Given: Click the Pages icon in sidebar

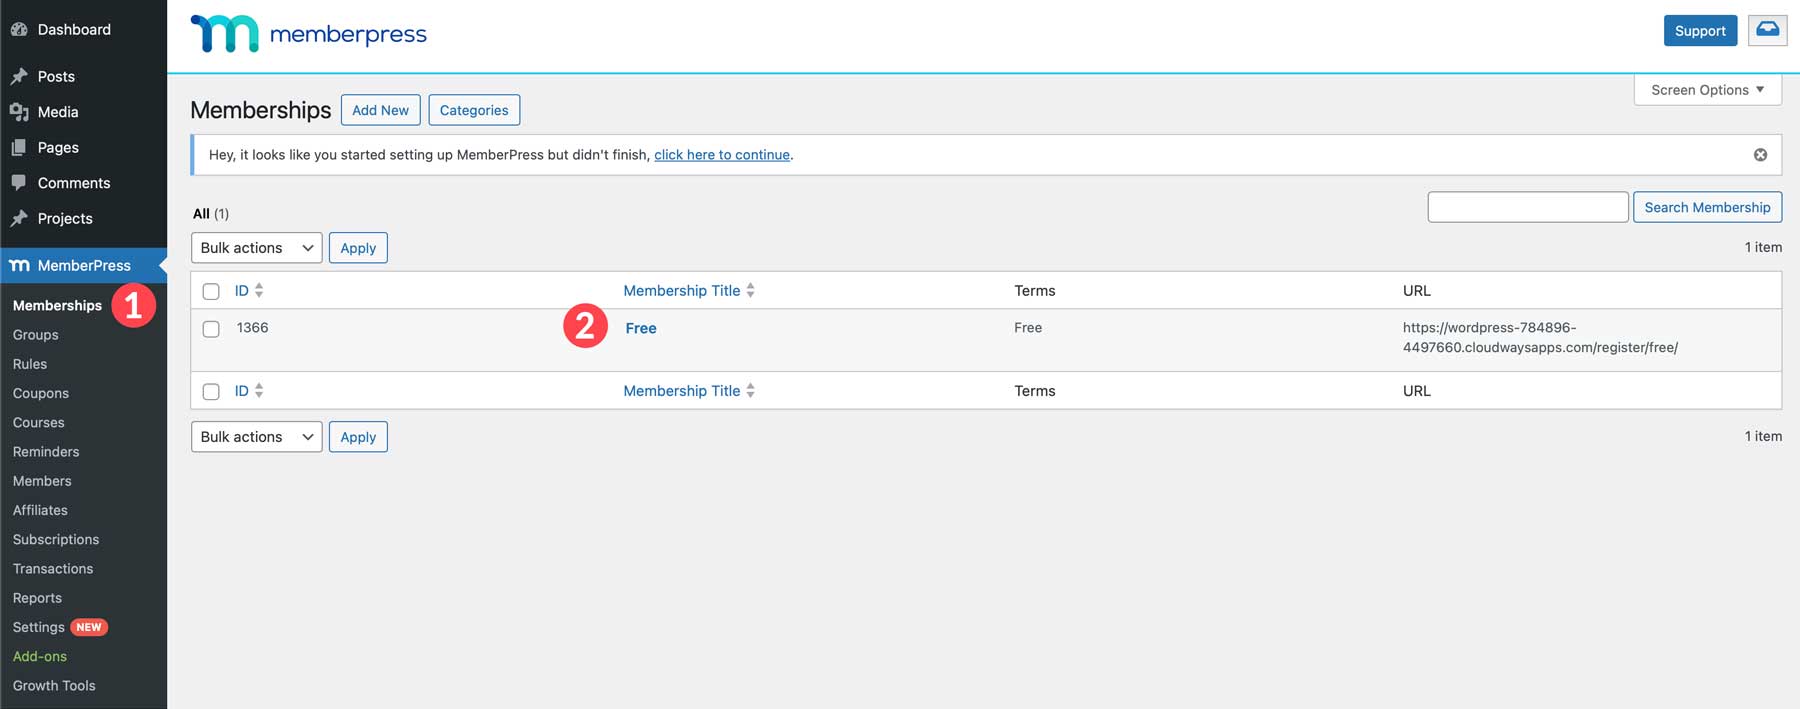Looking at the screenshot, I should (x=19, y=148).
